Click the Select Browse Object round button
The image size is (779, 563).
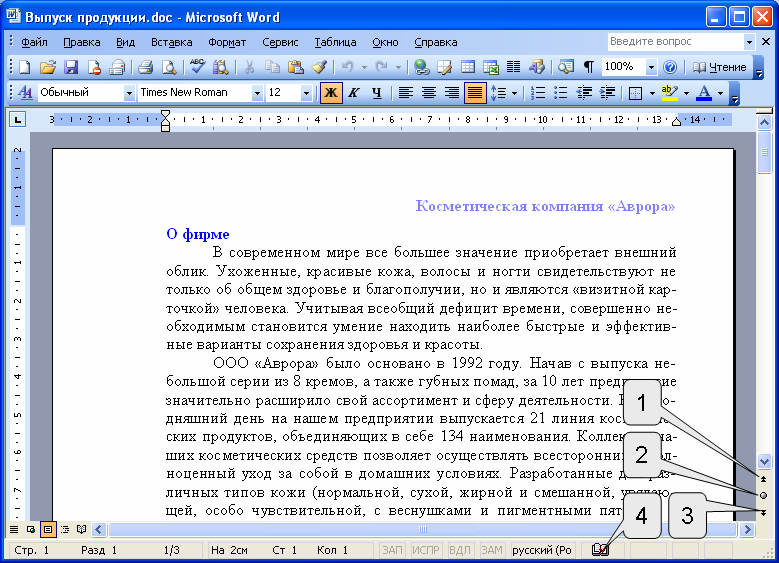(764, 495)
